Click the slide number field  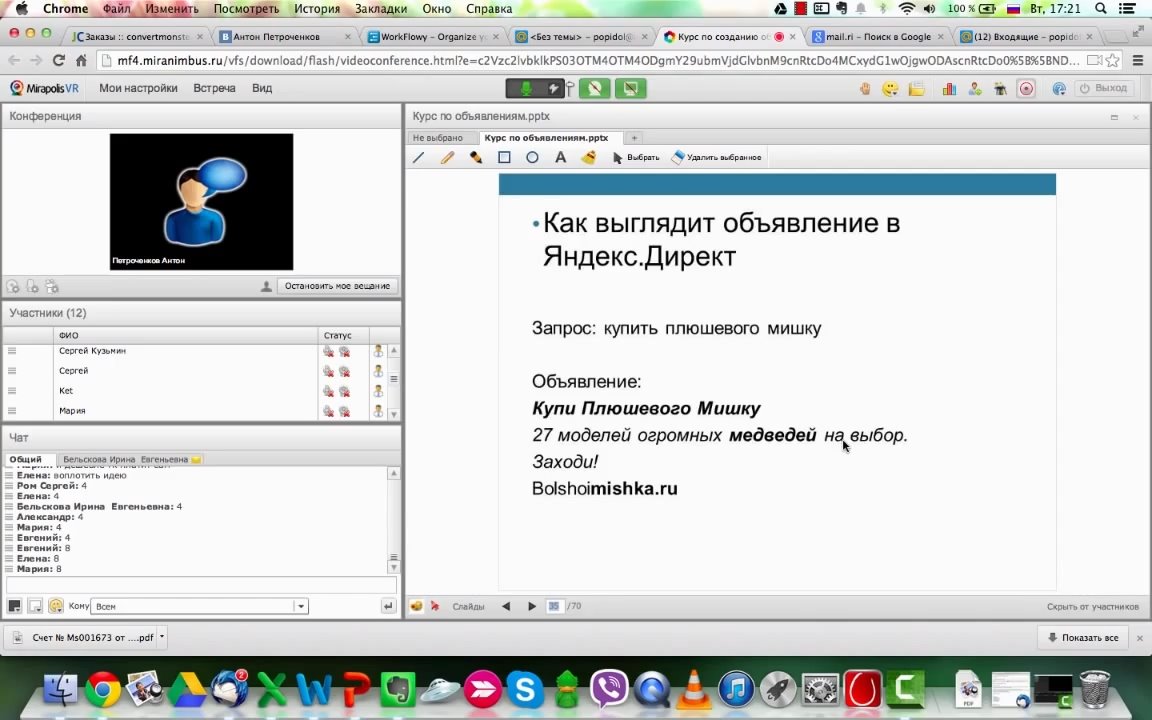(x=554, y=606)
